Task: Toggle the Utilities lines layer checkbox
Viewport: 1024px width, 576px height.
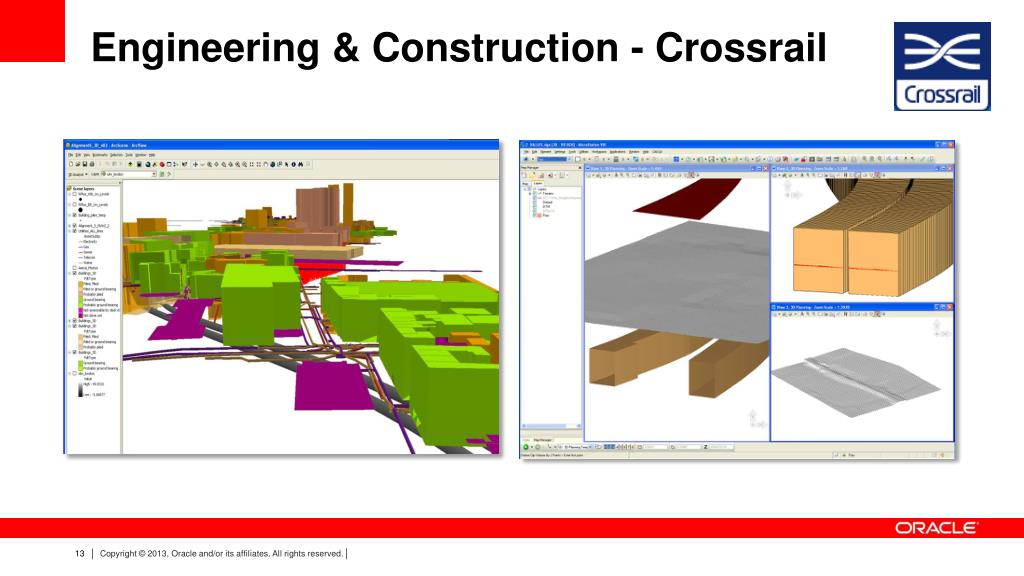Action: point(74,231)
